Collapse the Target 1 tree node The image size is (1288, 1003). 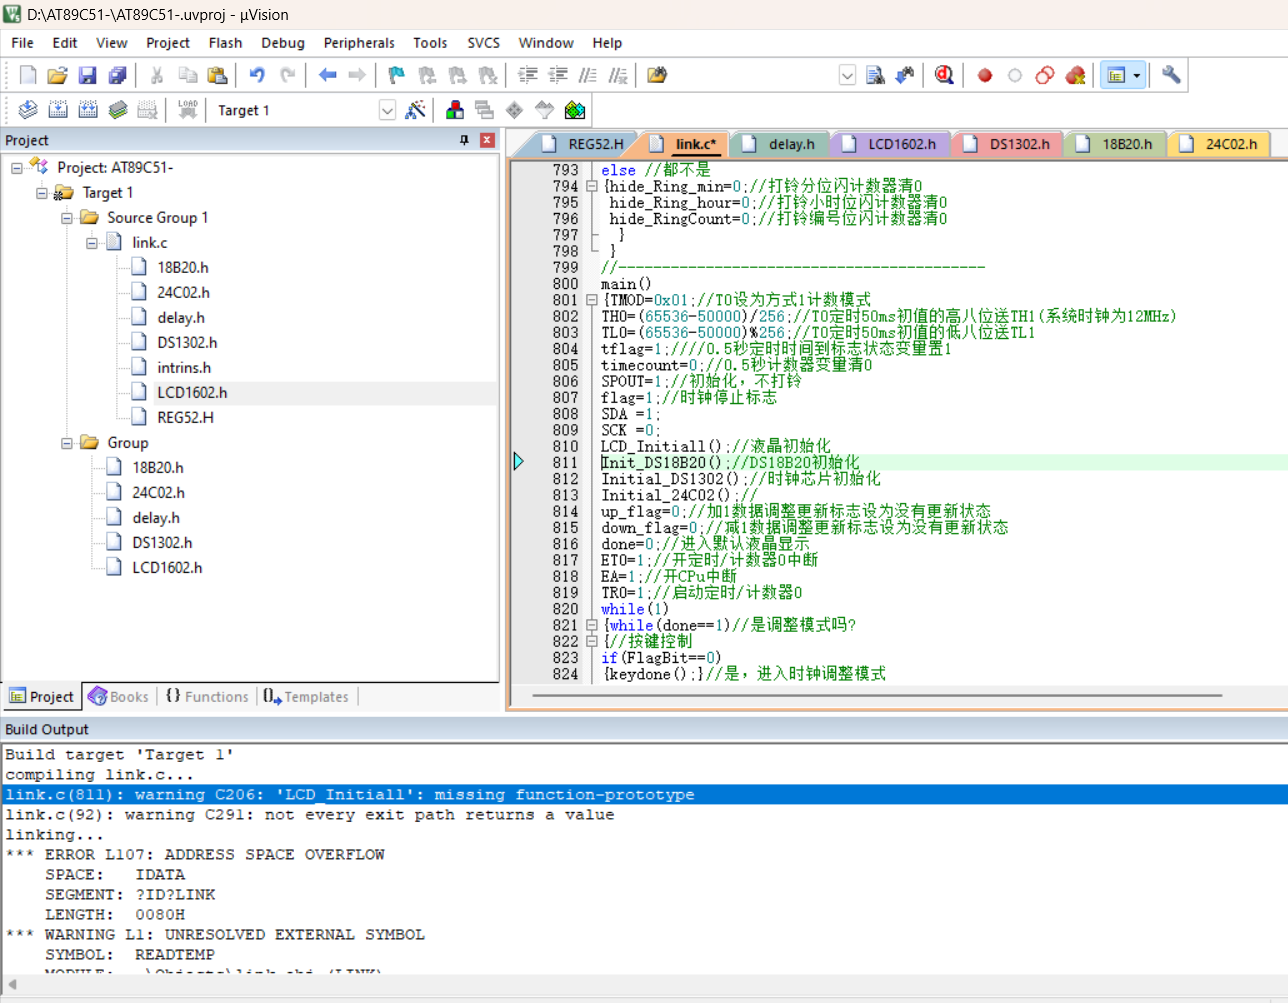pyautogui.click(x=42, y=193)
